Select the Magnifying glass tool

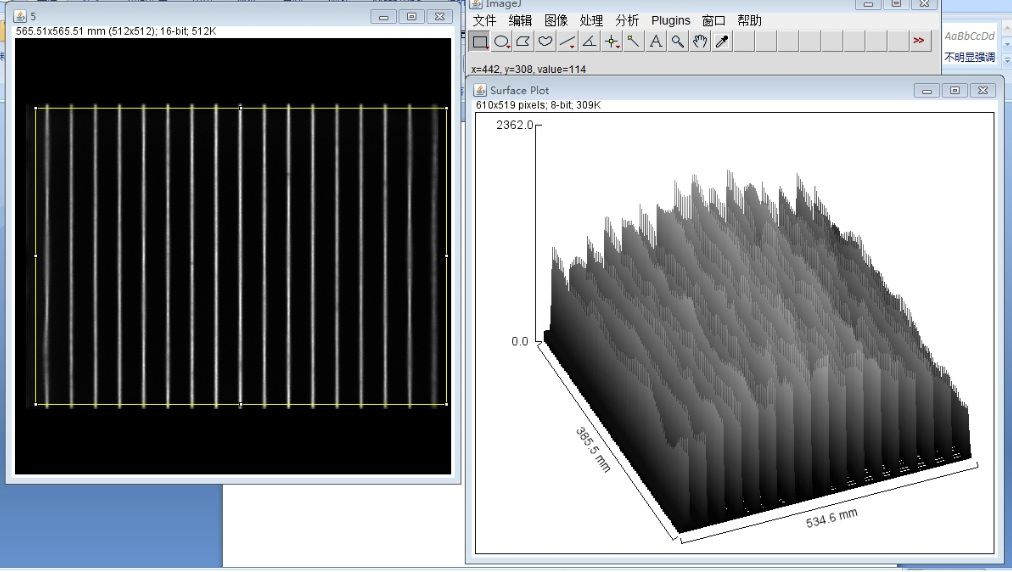(x=678, y=41)
